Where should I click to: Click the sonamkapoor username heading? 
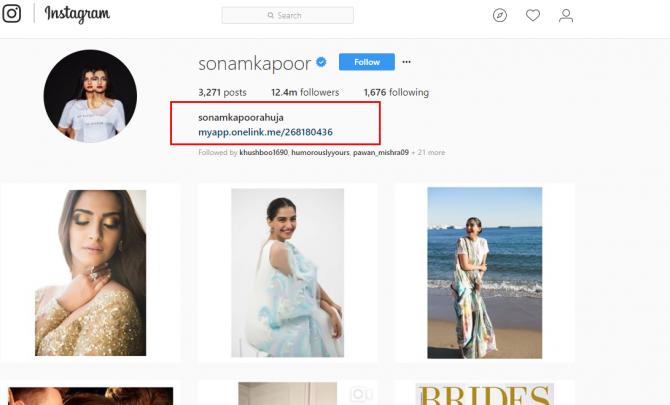pos(255,64)
